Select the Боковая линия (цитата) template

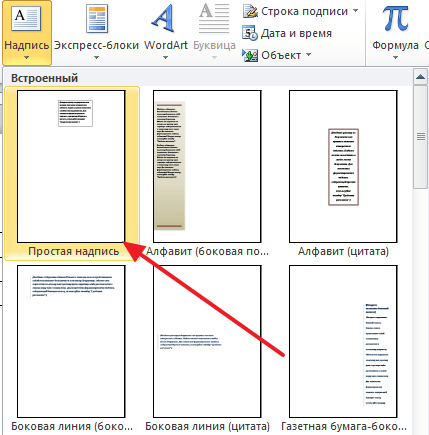coord(207,341)
